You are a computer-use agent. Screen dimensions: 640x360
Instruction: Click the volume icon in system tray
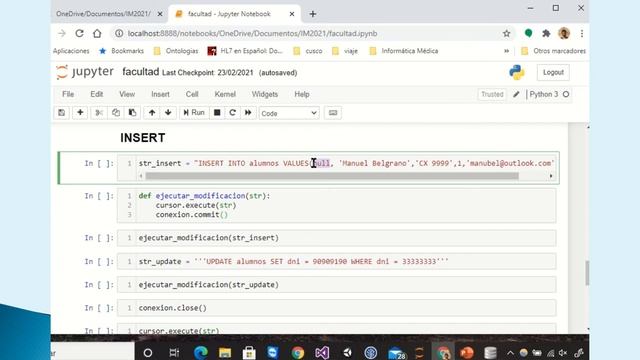[564, 353]
